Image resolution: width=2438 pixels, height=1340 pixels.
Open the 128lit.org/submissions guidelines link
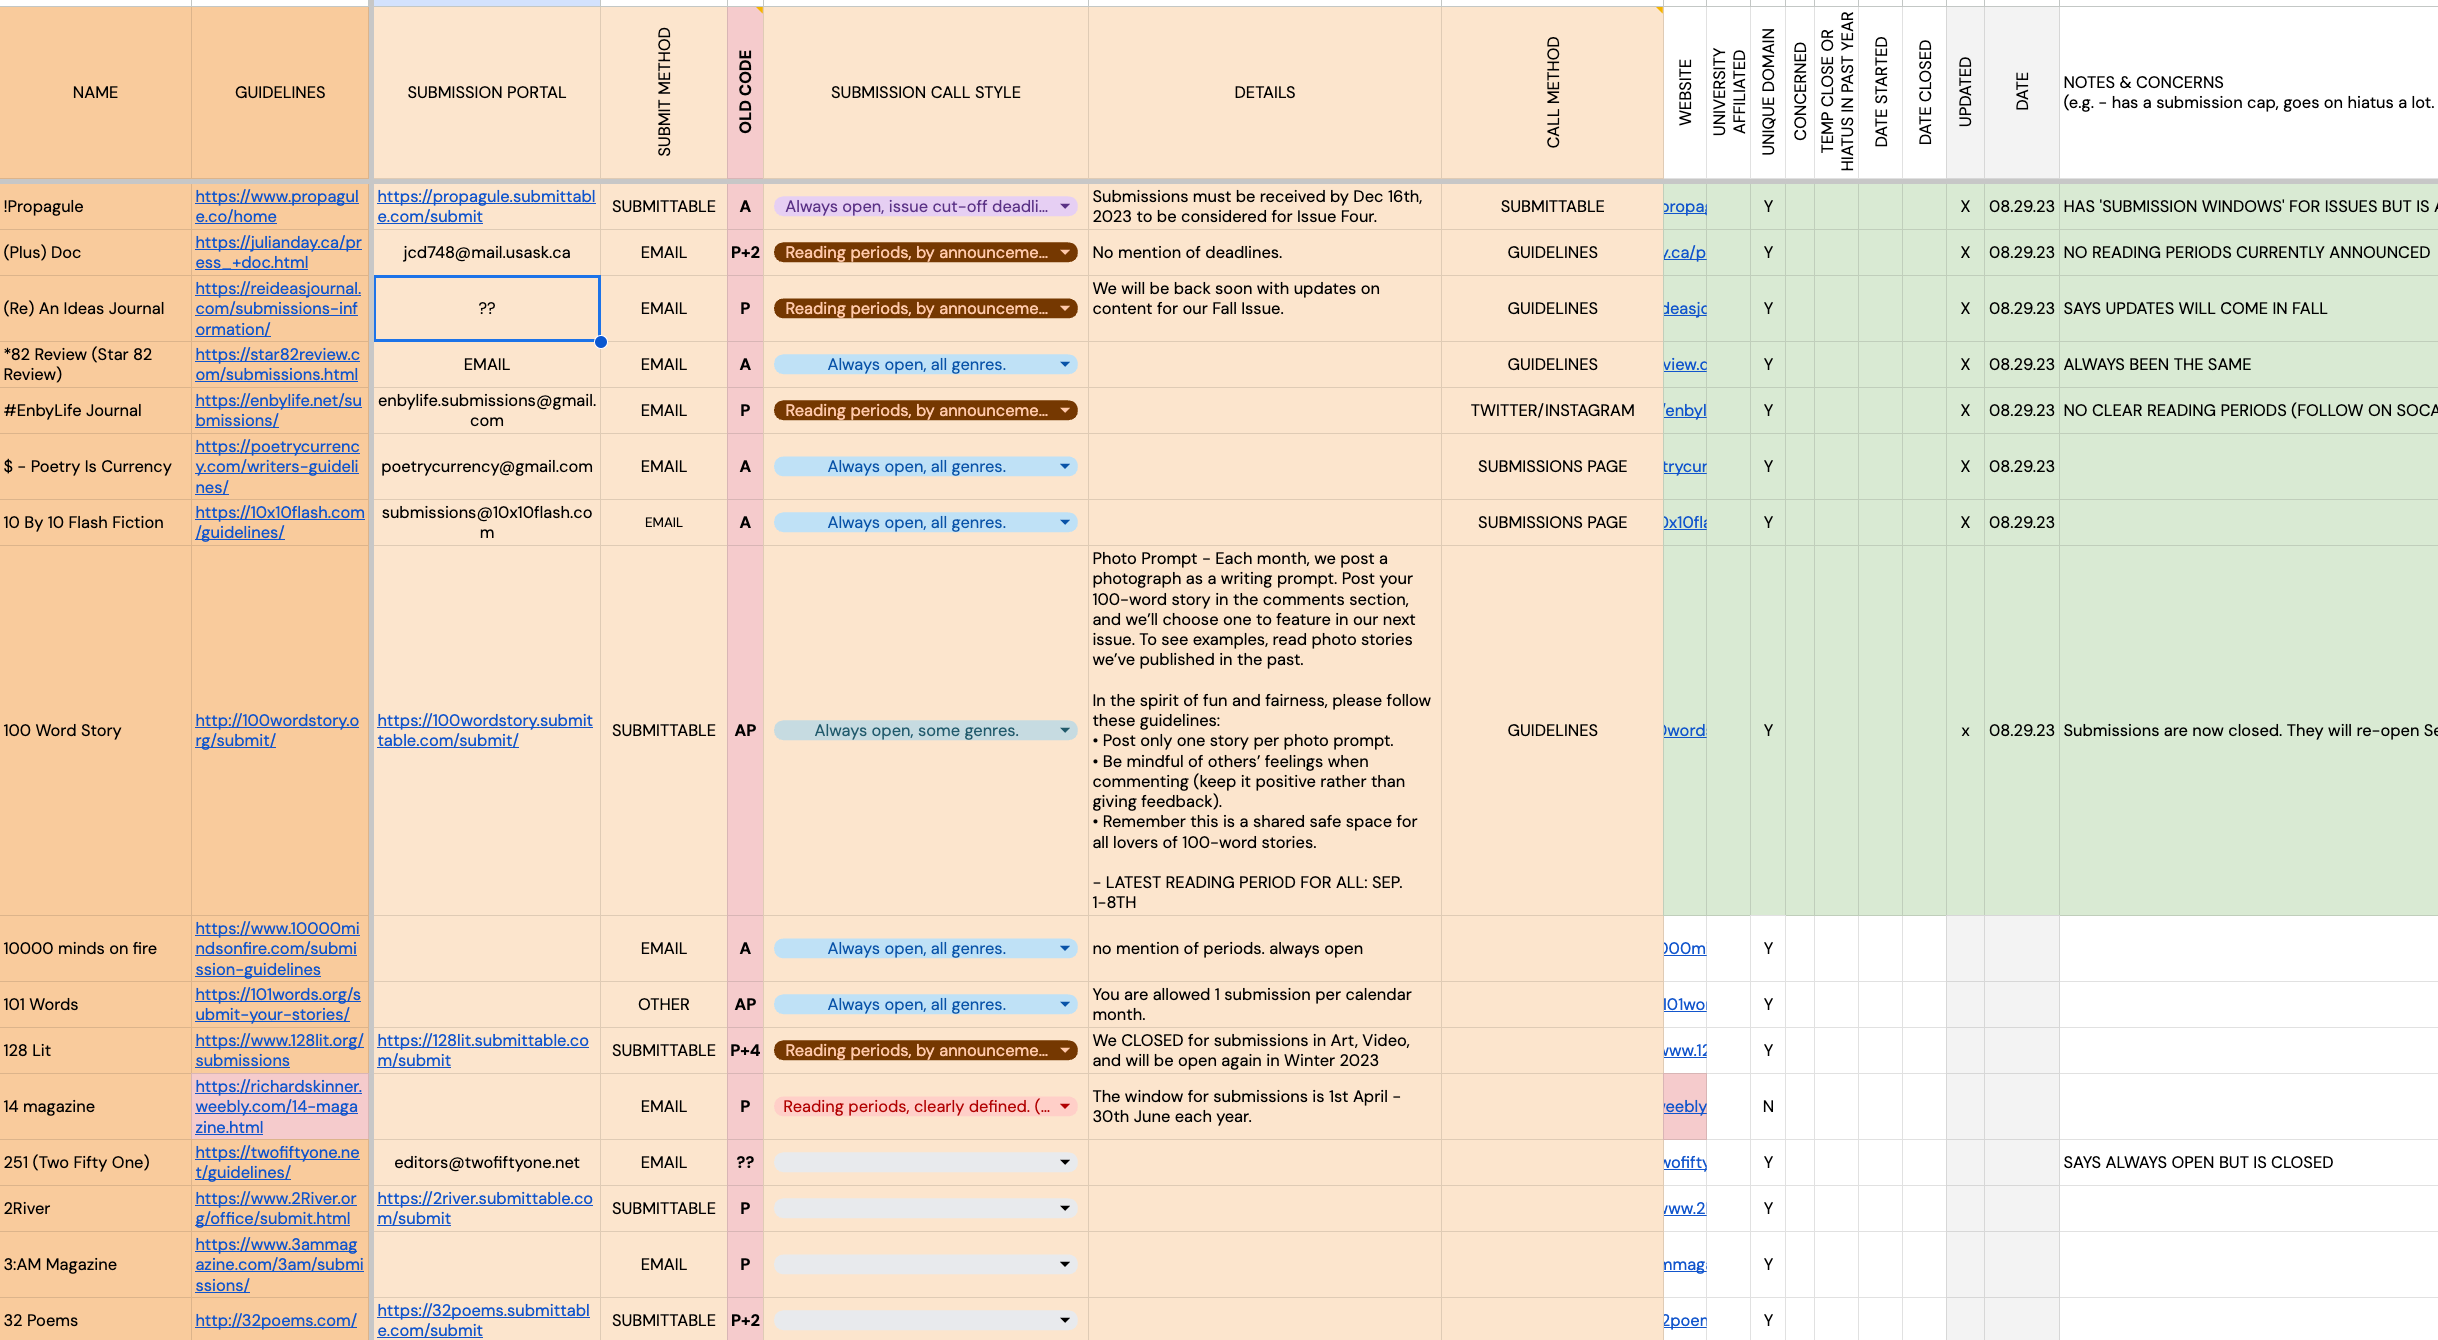[x=279, y=1050]
